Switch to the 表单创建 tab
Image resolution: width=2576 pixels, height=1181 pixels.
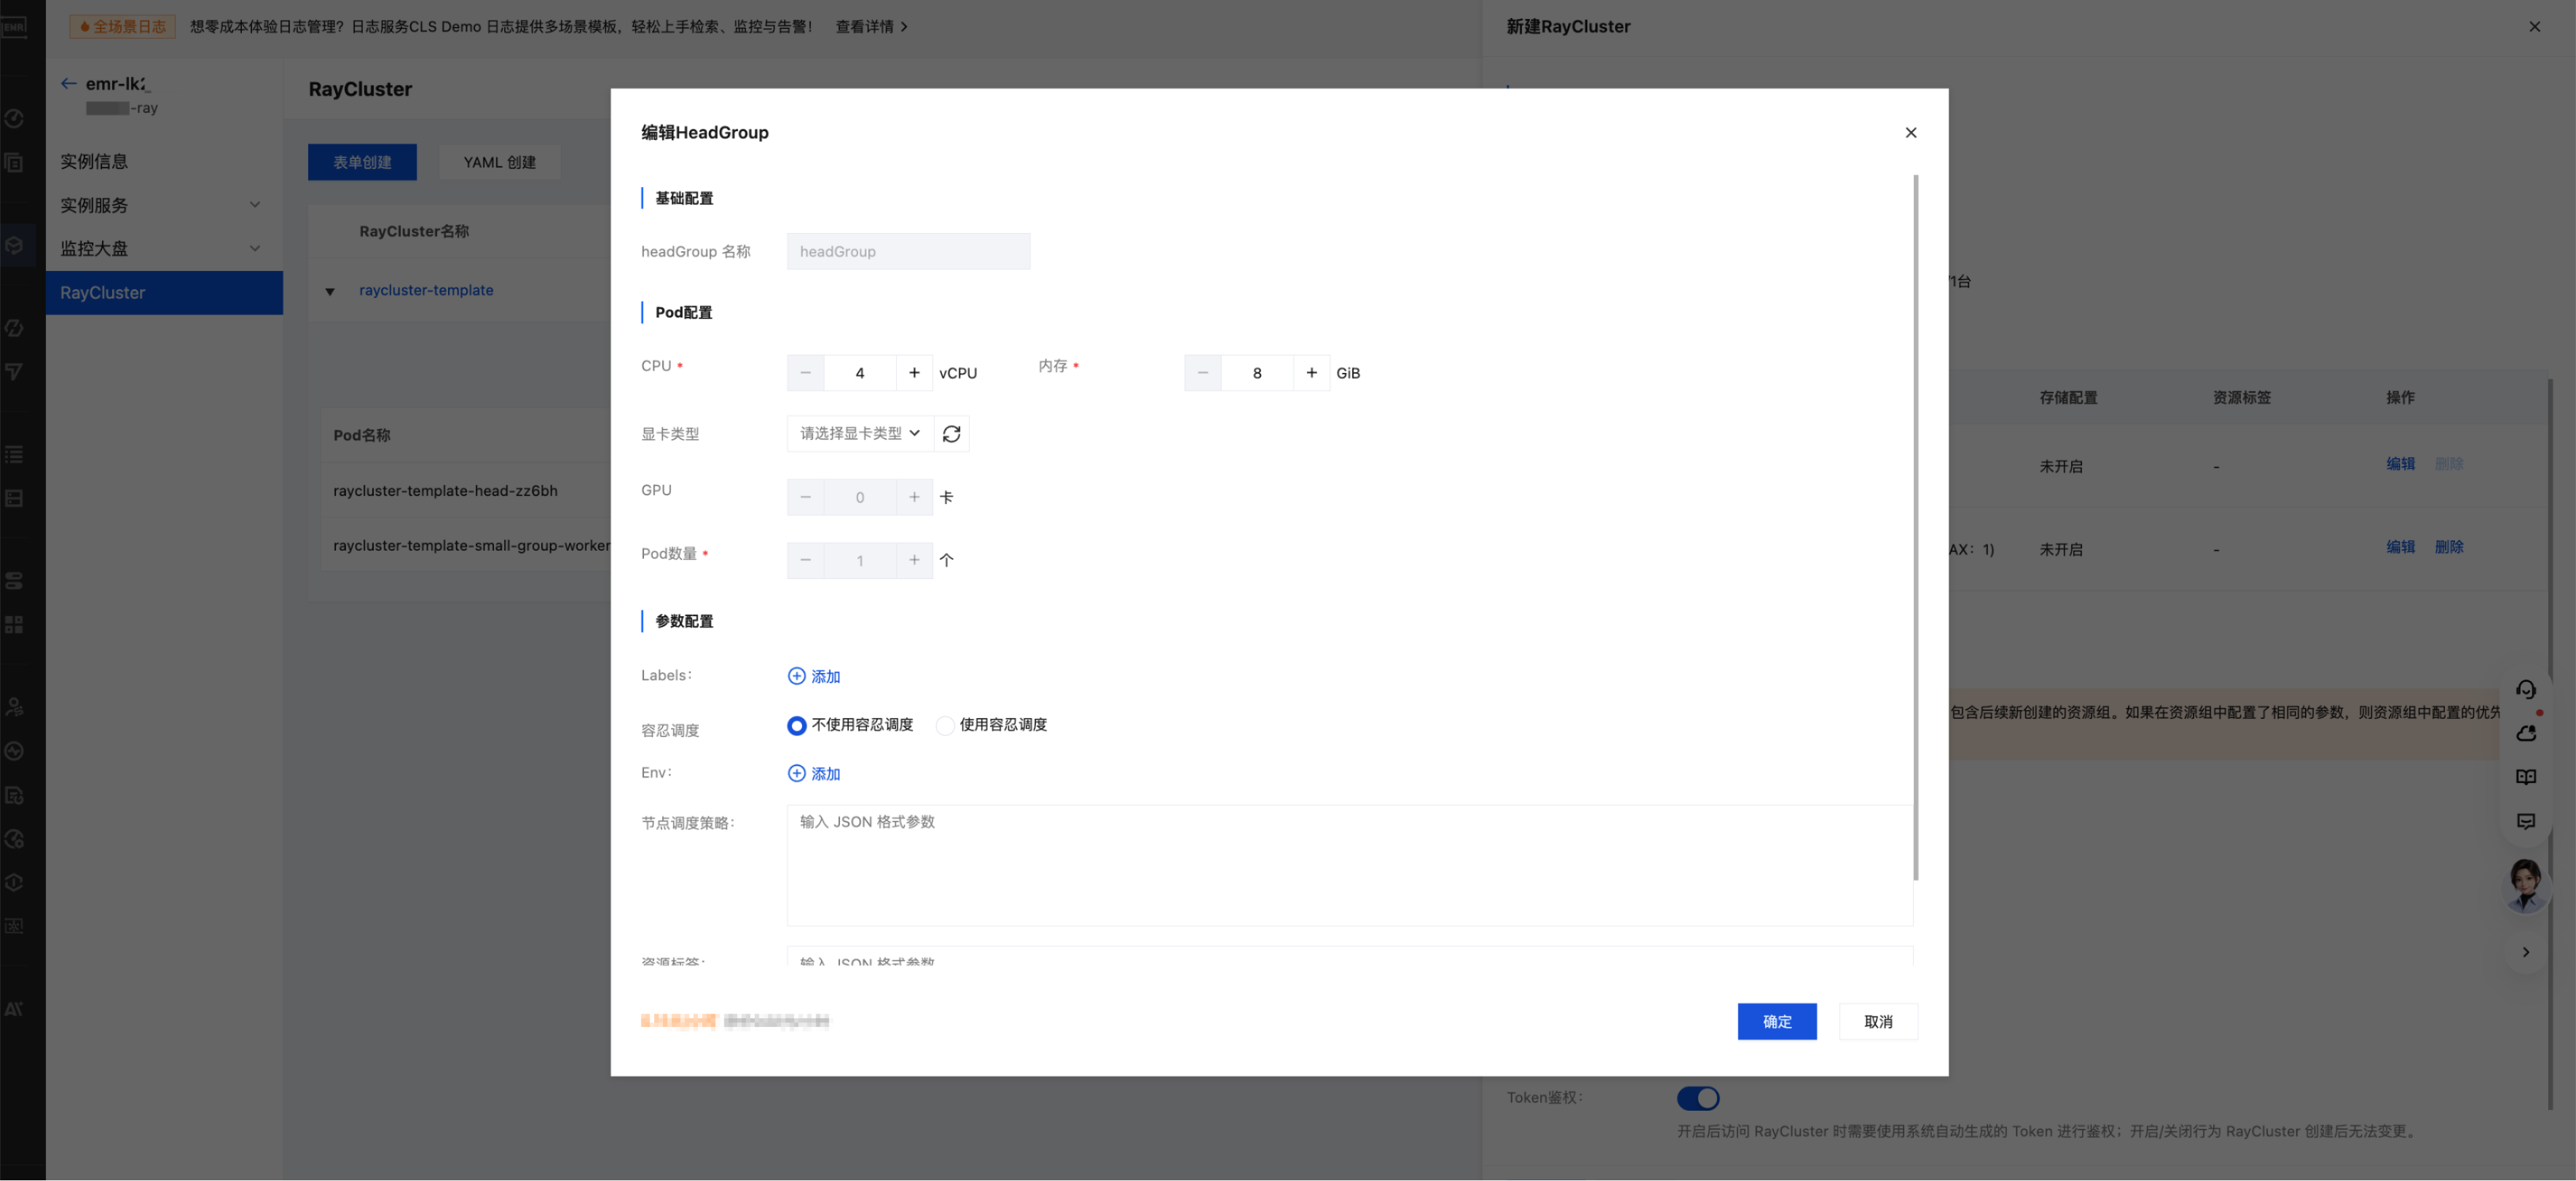[362, 162]
